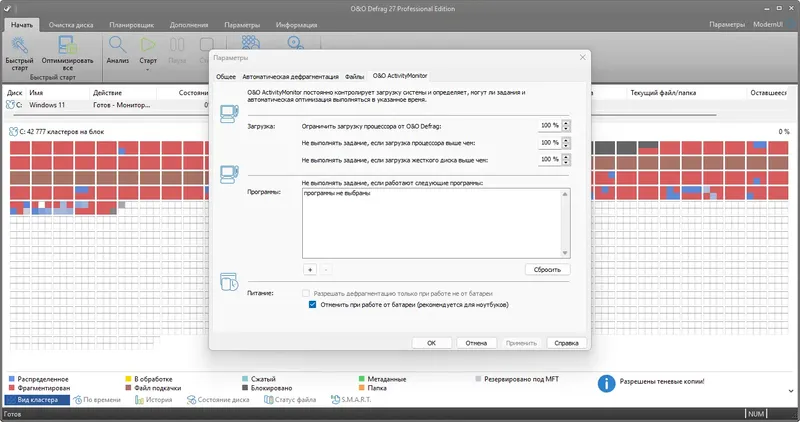Screen dimensions: 800x422
Task: Select Вид кластера view
Action: pos(37,400)
